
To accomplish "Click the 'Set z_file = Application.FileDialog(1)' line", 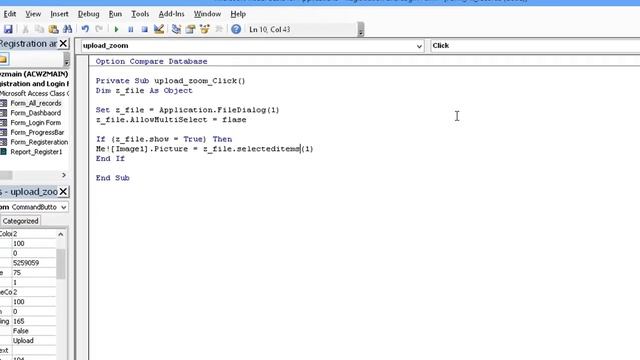I will [187, 110].
